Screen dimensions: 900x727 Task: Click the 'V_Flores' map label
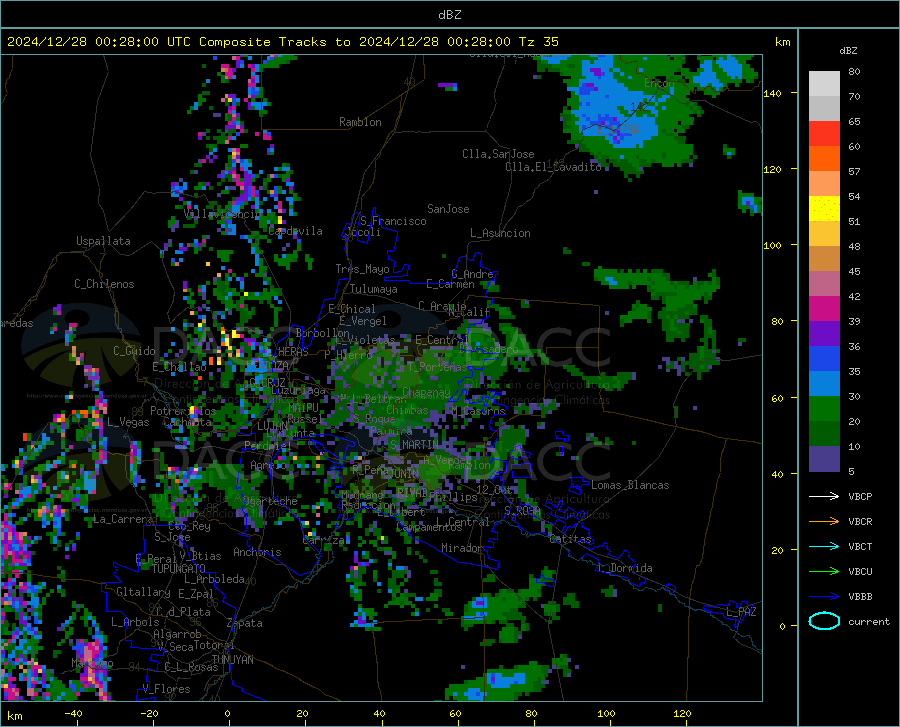coord(166,689)
